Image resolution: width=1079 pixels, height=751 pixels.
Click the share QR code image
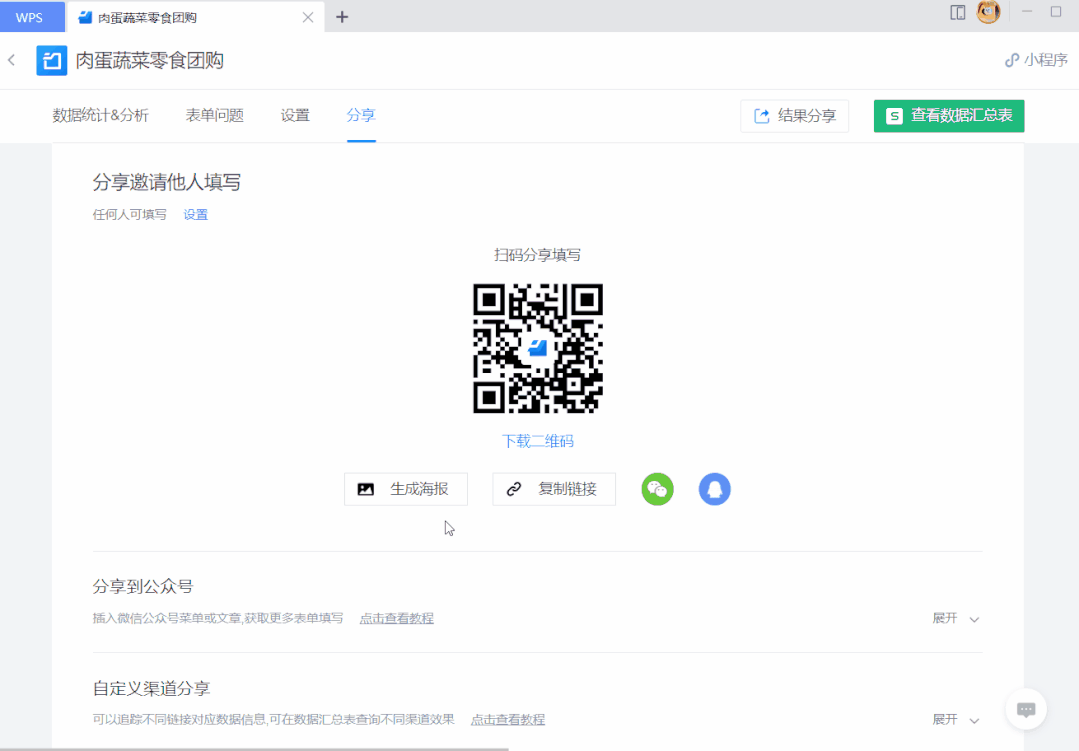pos(537,348)
